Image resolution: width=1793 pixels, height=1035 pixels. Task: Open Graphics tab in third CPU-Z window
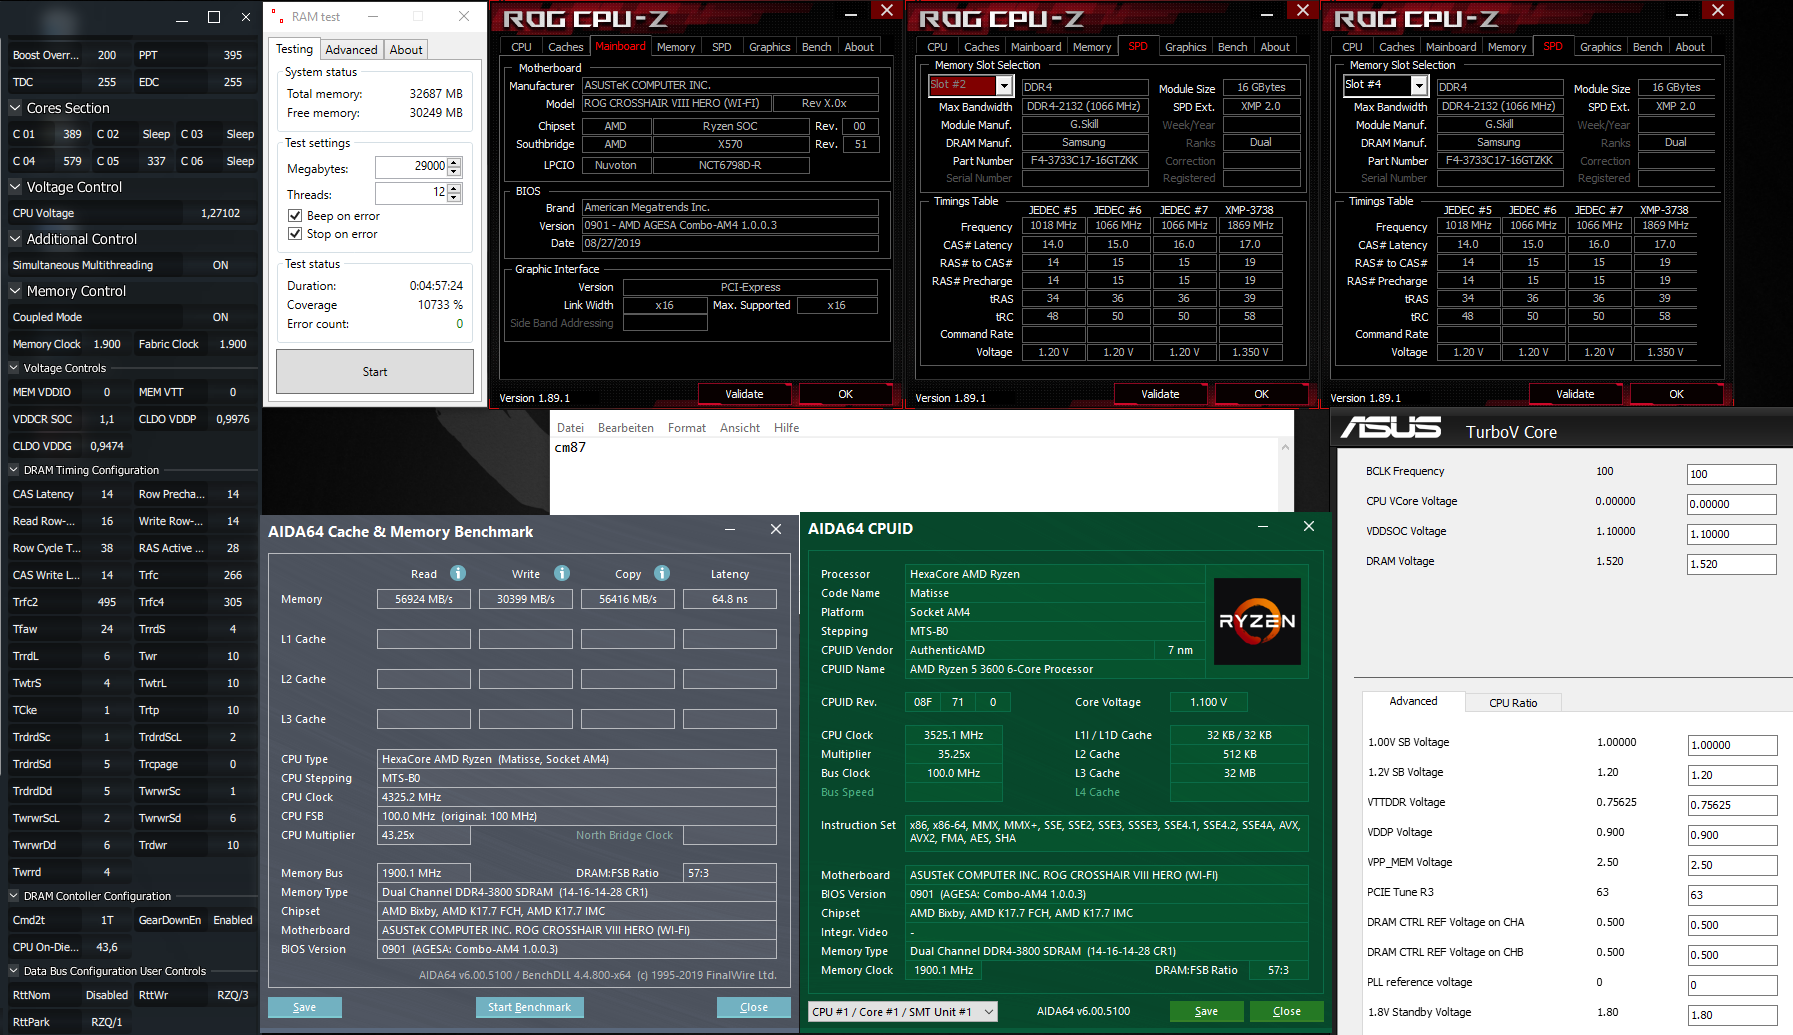(x=1600, y=47)
